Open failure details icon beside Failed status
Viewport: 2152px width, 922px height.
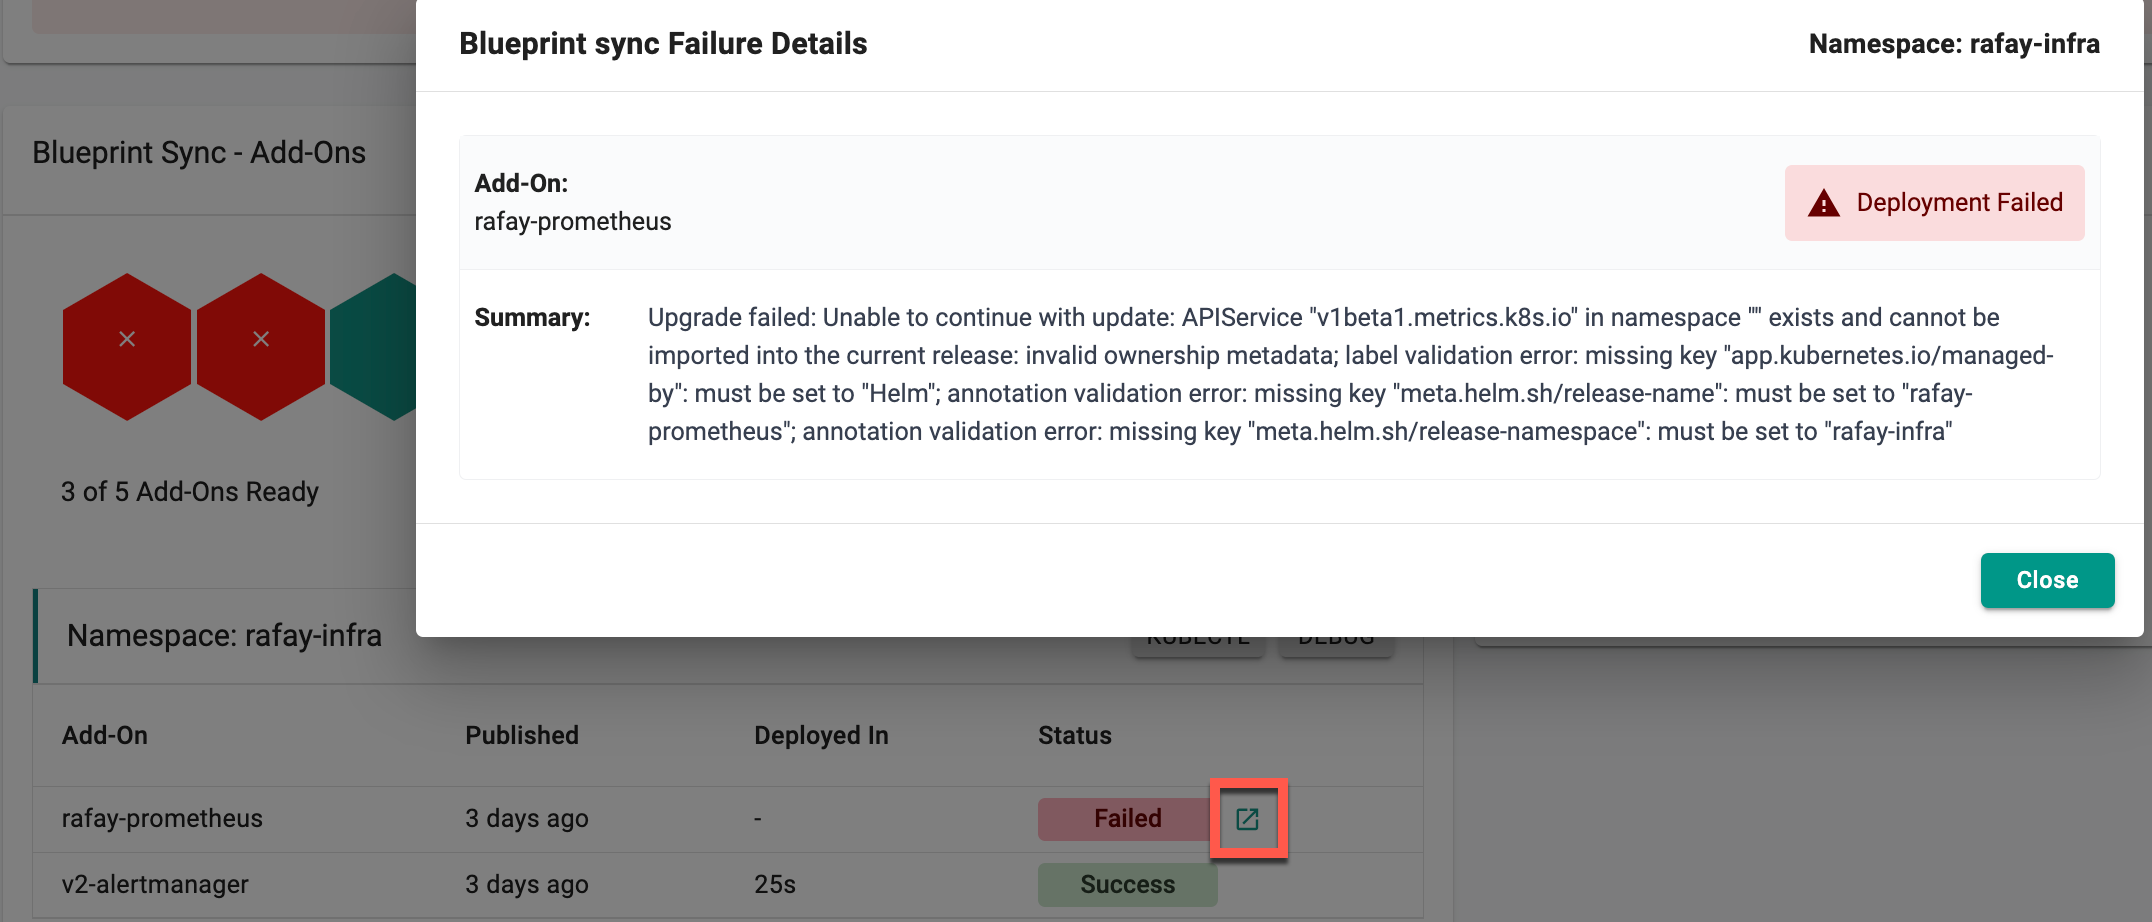pos(1247,819)
